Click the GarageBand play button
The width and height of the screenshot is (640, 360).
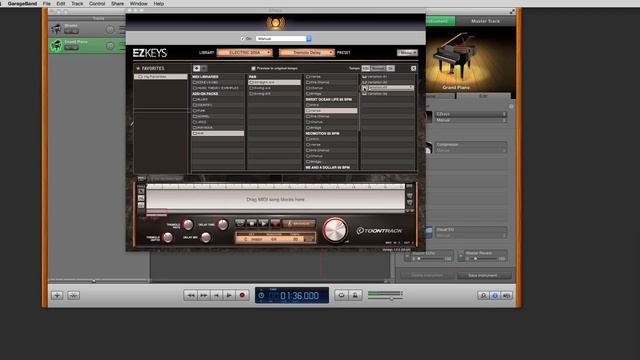(229, 295)
